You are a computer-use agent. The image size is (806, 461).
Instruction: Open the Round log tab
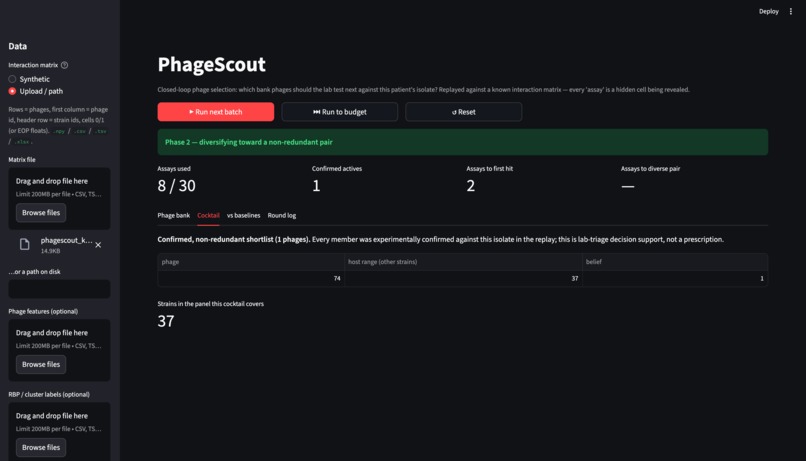click(x=282, y=215)
